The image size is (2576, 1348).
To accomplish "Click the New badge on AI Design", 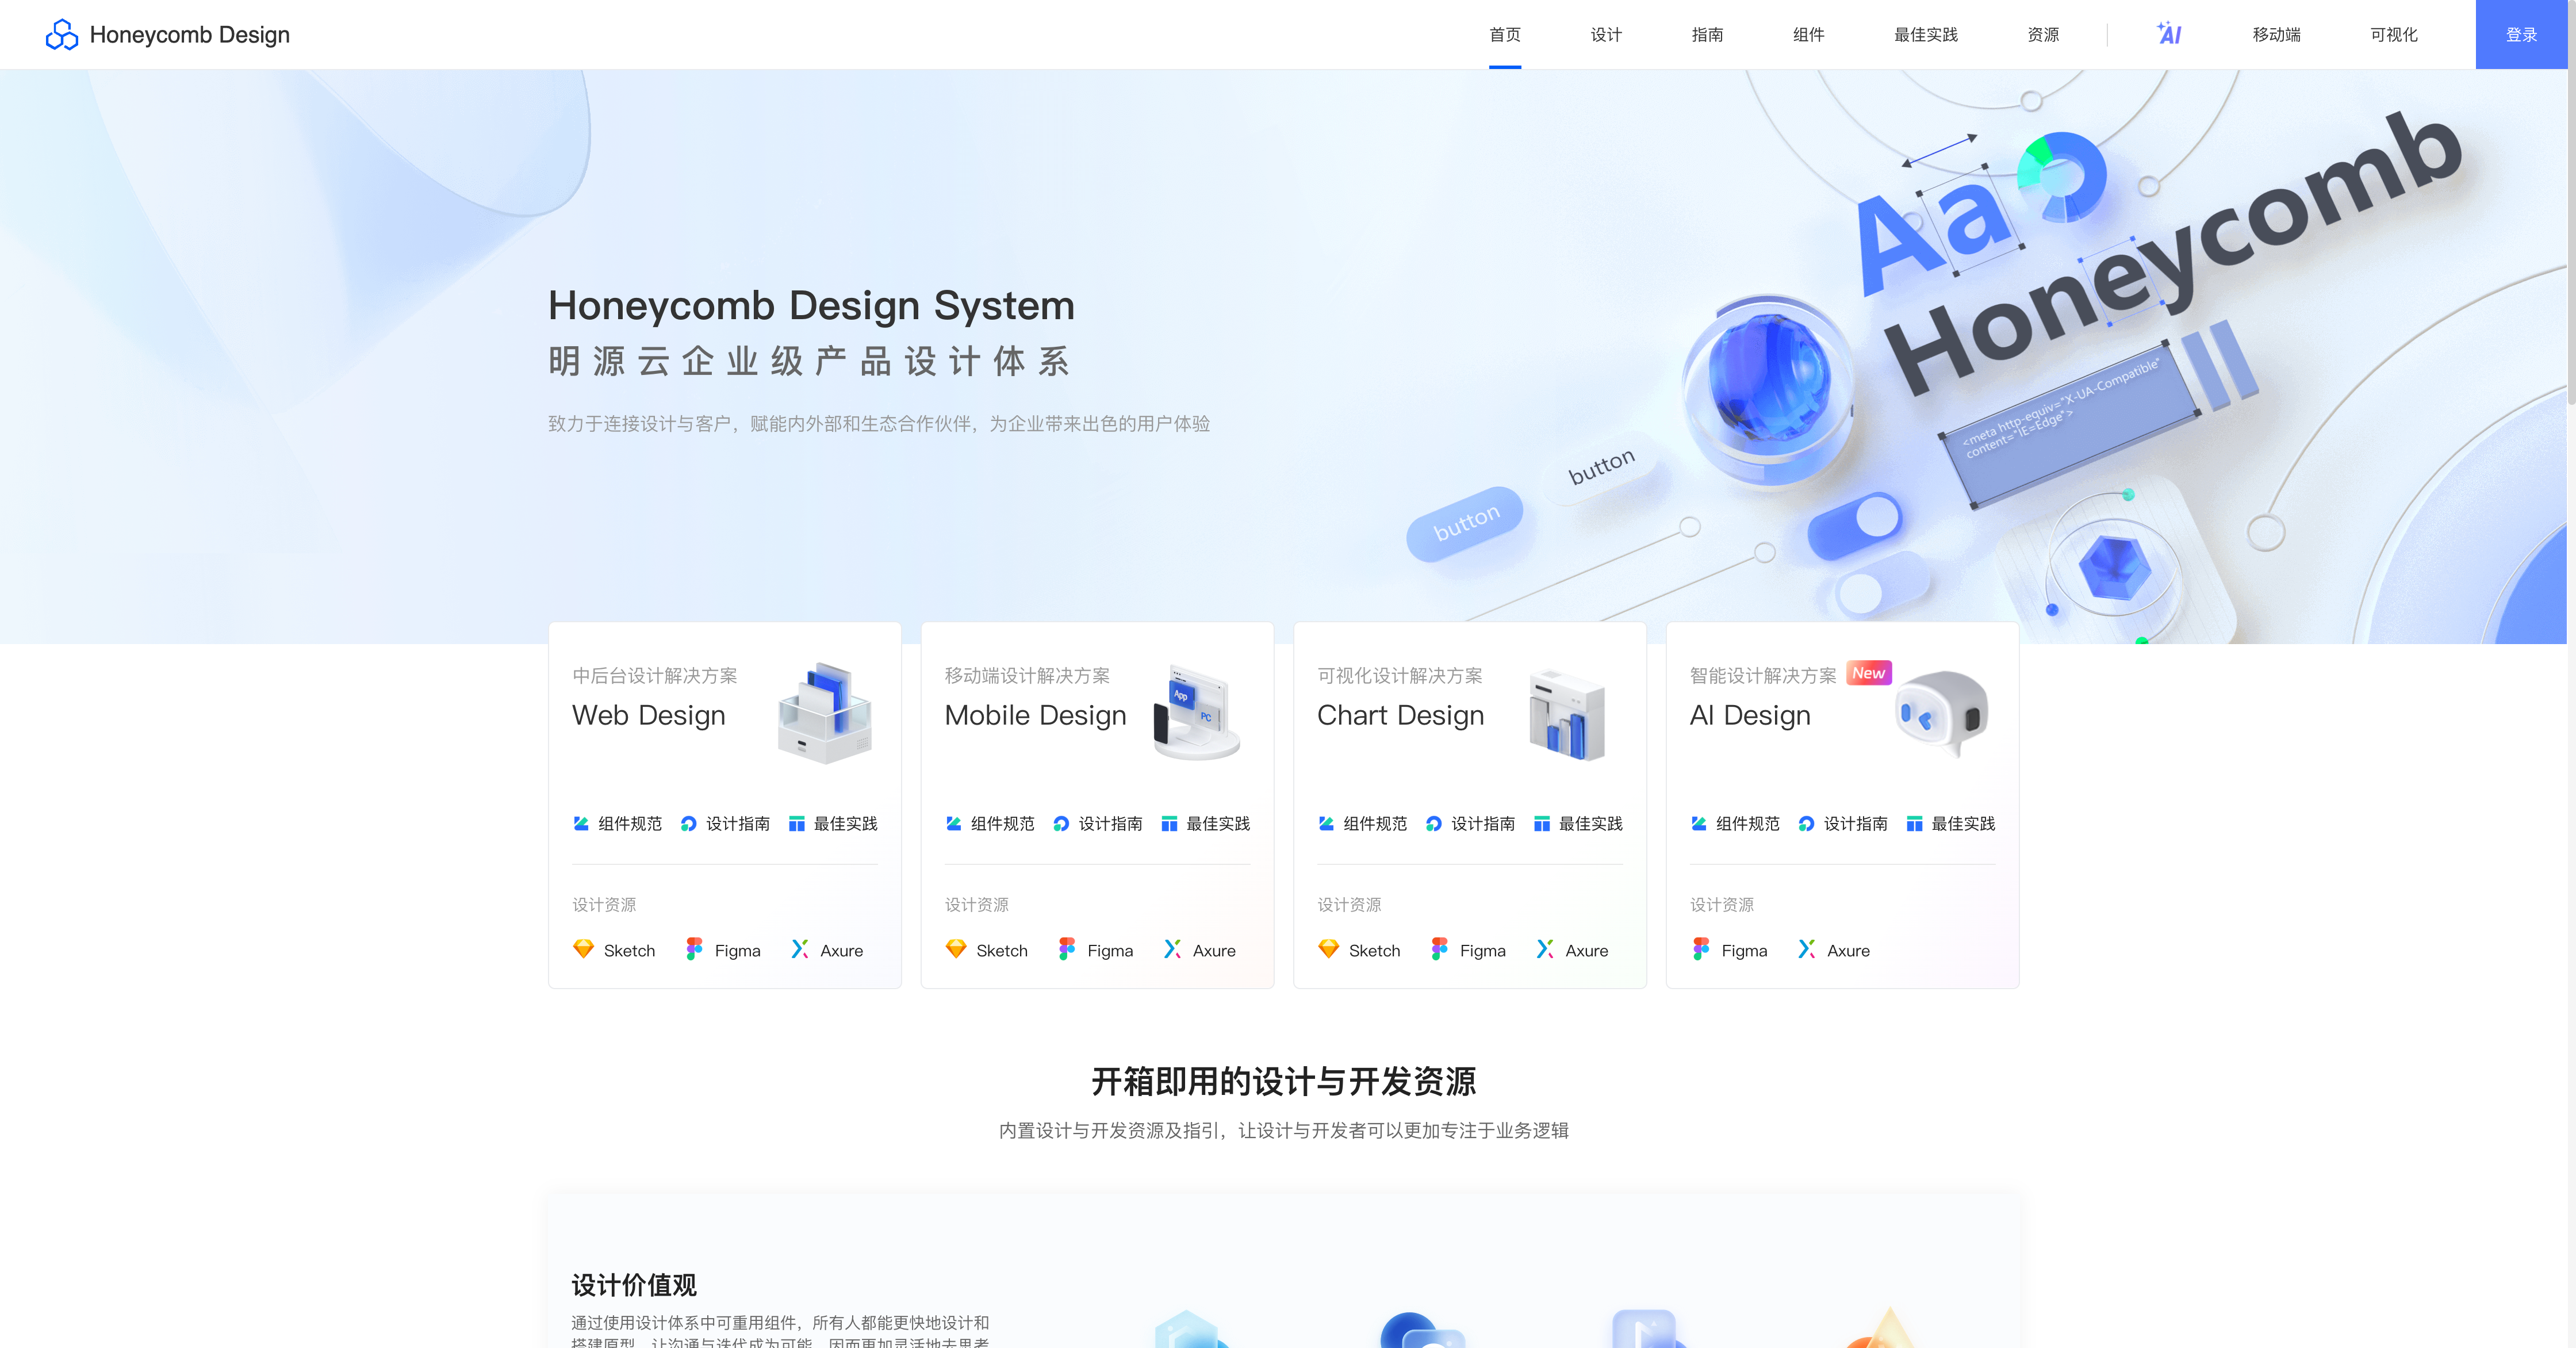I will [x=1868, y=673].
